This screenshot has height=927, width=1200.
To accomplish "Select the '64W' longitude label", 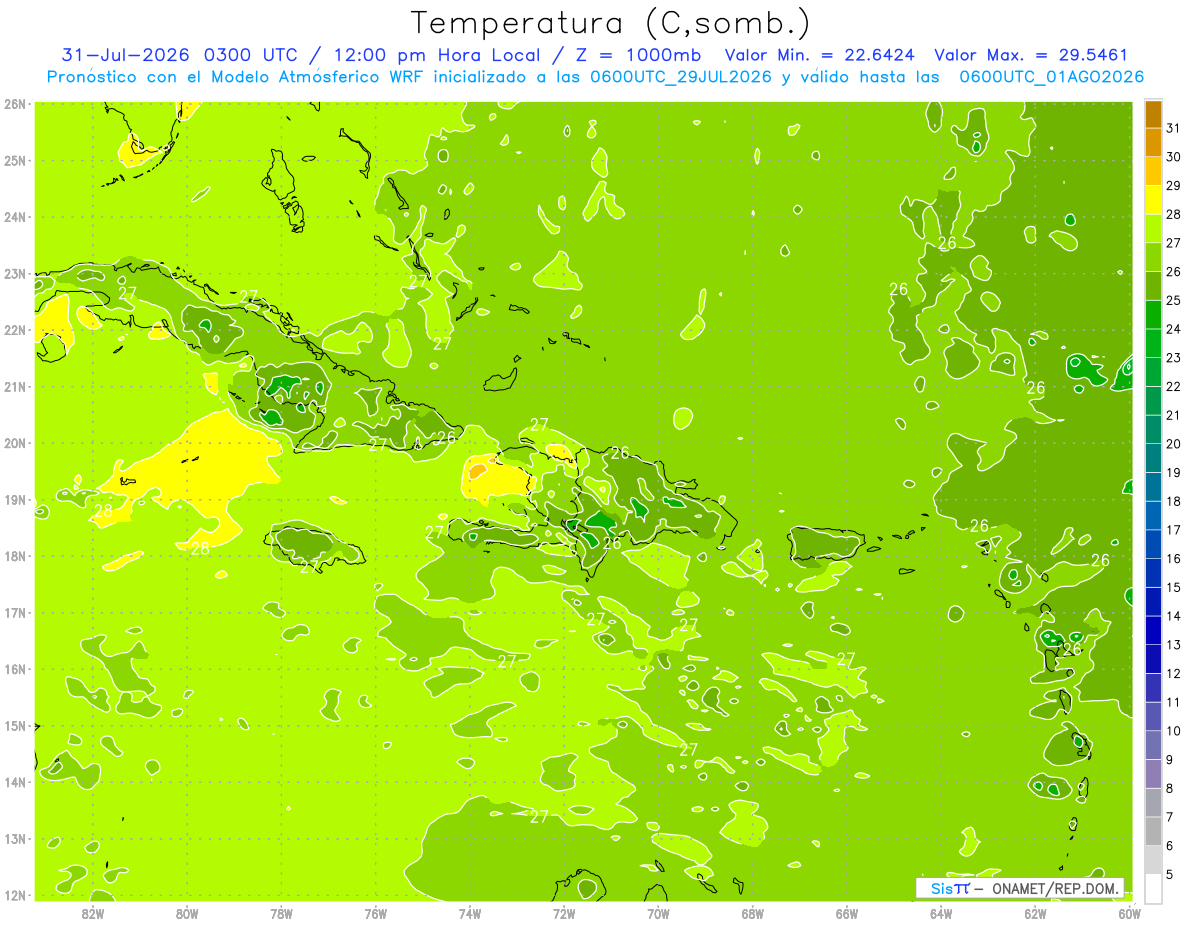I will coord(941,913).
